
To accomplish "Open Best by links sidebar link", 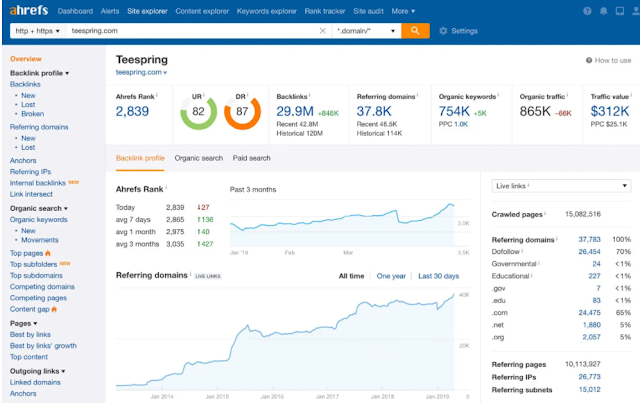I will (x=30, y=335).
